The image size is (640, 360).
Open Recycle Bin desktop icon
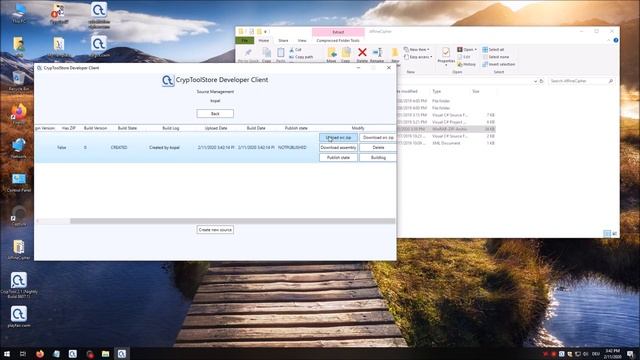(x=19, y=81)
